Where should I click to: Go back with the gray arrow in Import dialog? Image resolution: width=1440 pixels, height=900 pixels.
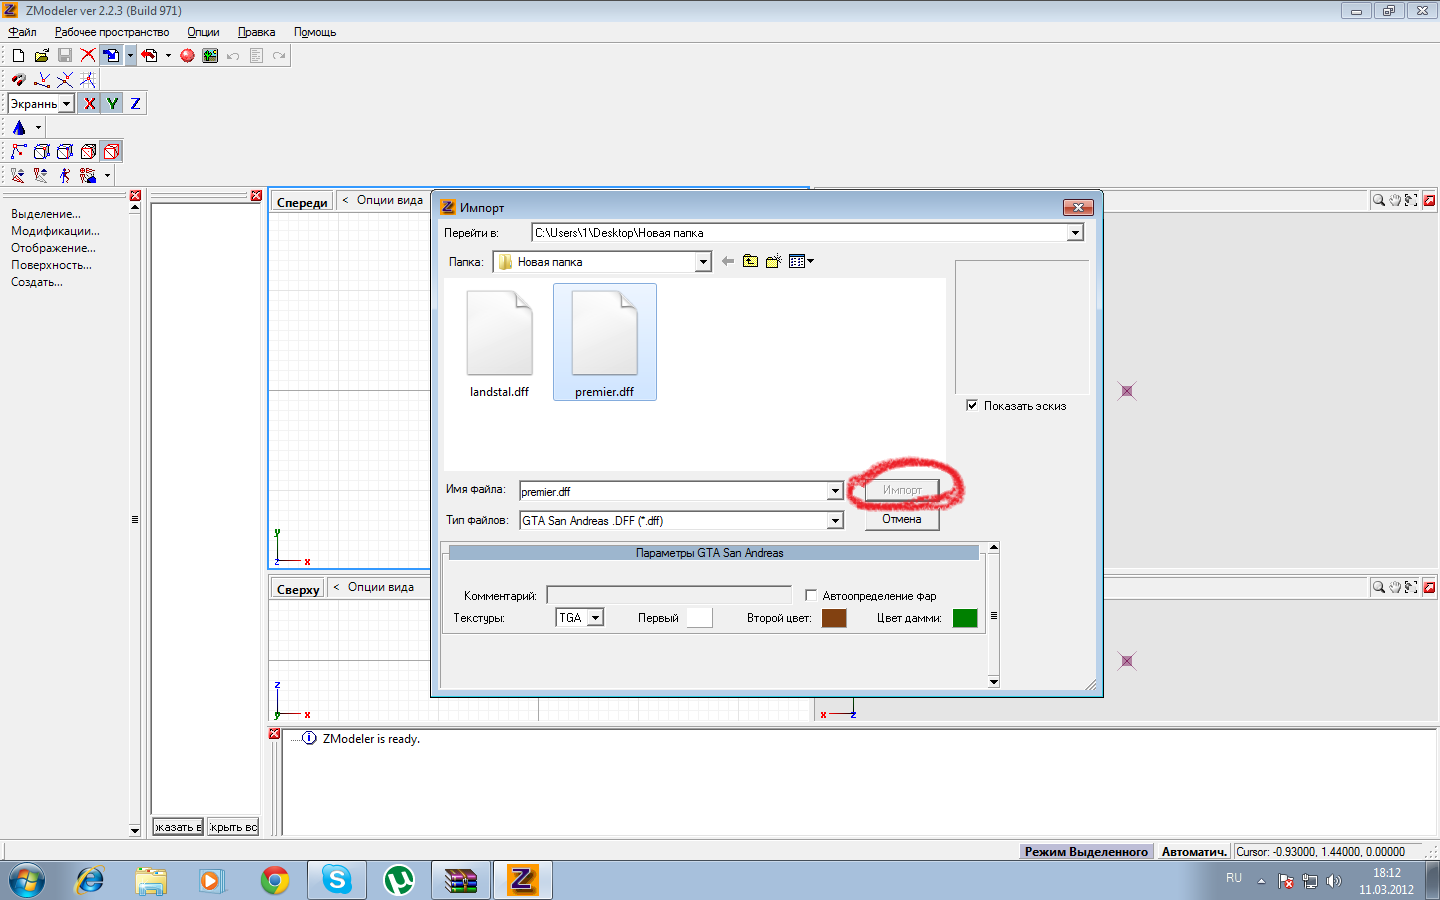[728, 262]
